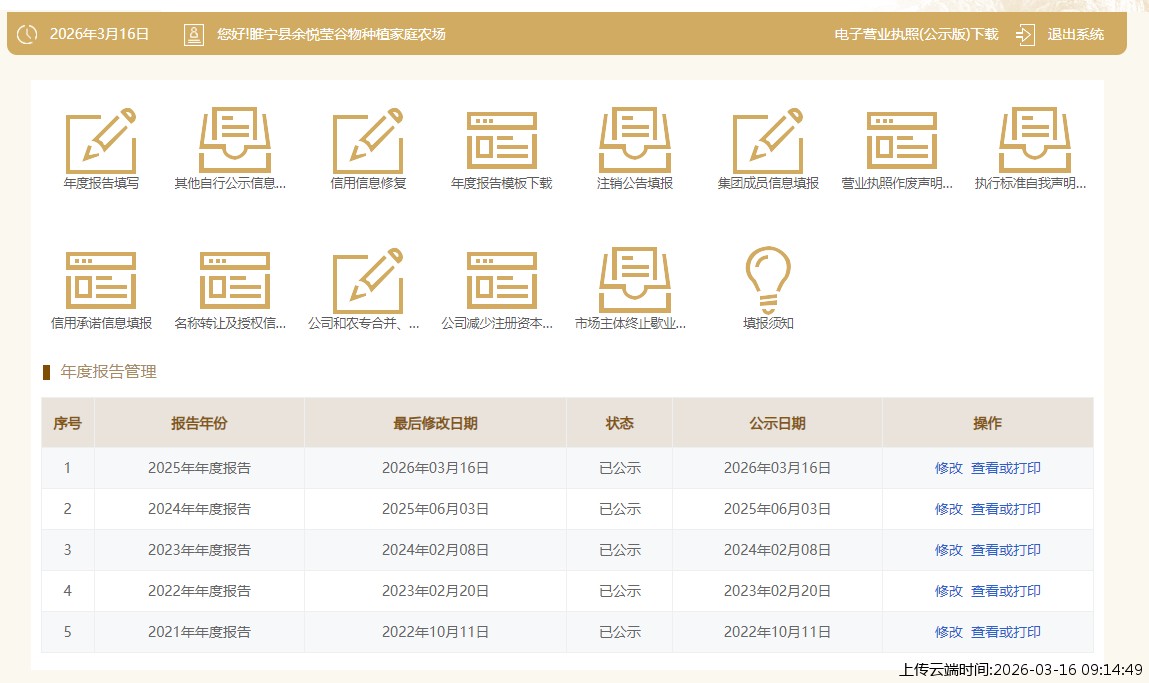Click the 报告年份 column header
The height and width of the screenshot is (683, 1149).
point(199,423)
